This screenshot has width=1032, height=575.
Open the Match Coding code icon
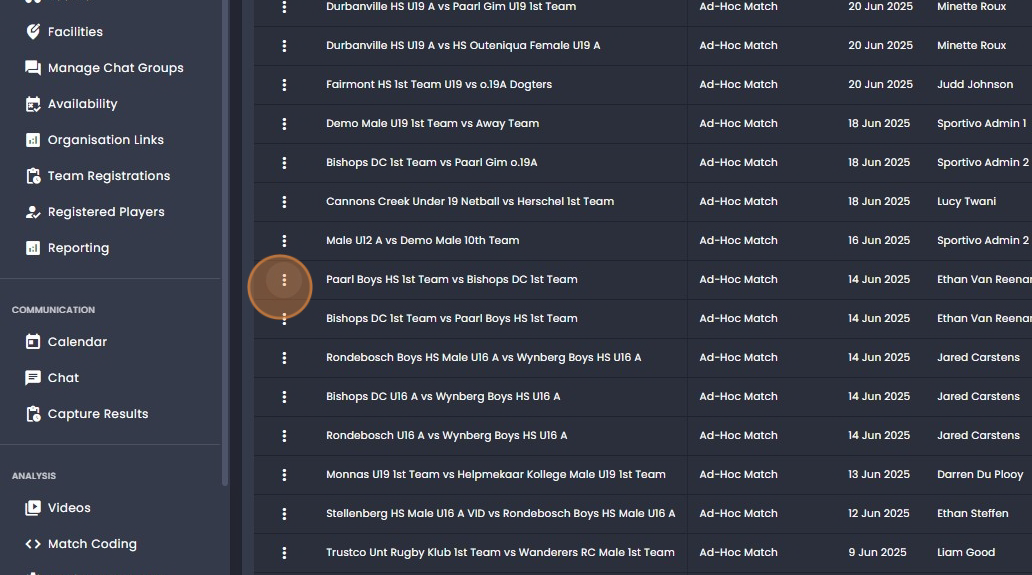(33, 544)
